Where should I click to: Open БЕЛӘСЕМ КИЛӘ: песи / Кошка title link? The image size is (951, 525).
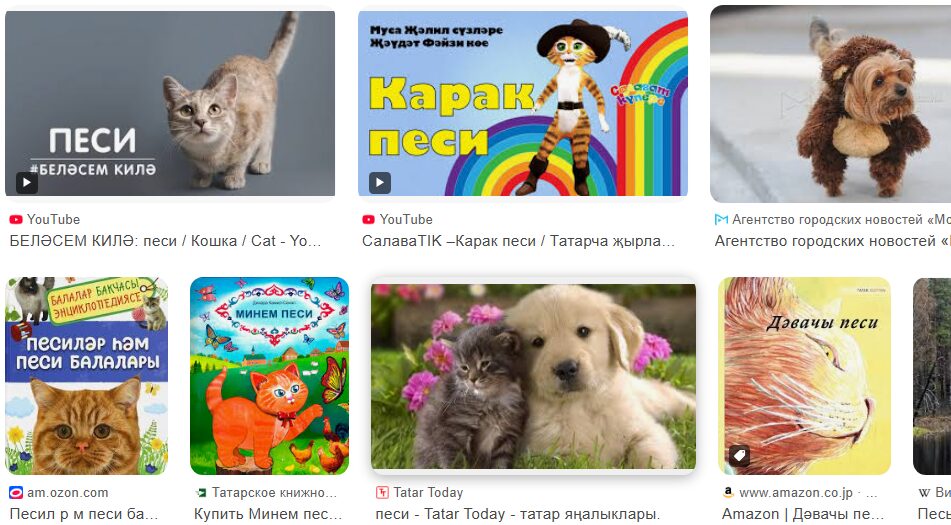tap(166, 241)
